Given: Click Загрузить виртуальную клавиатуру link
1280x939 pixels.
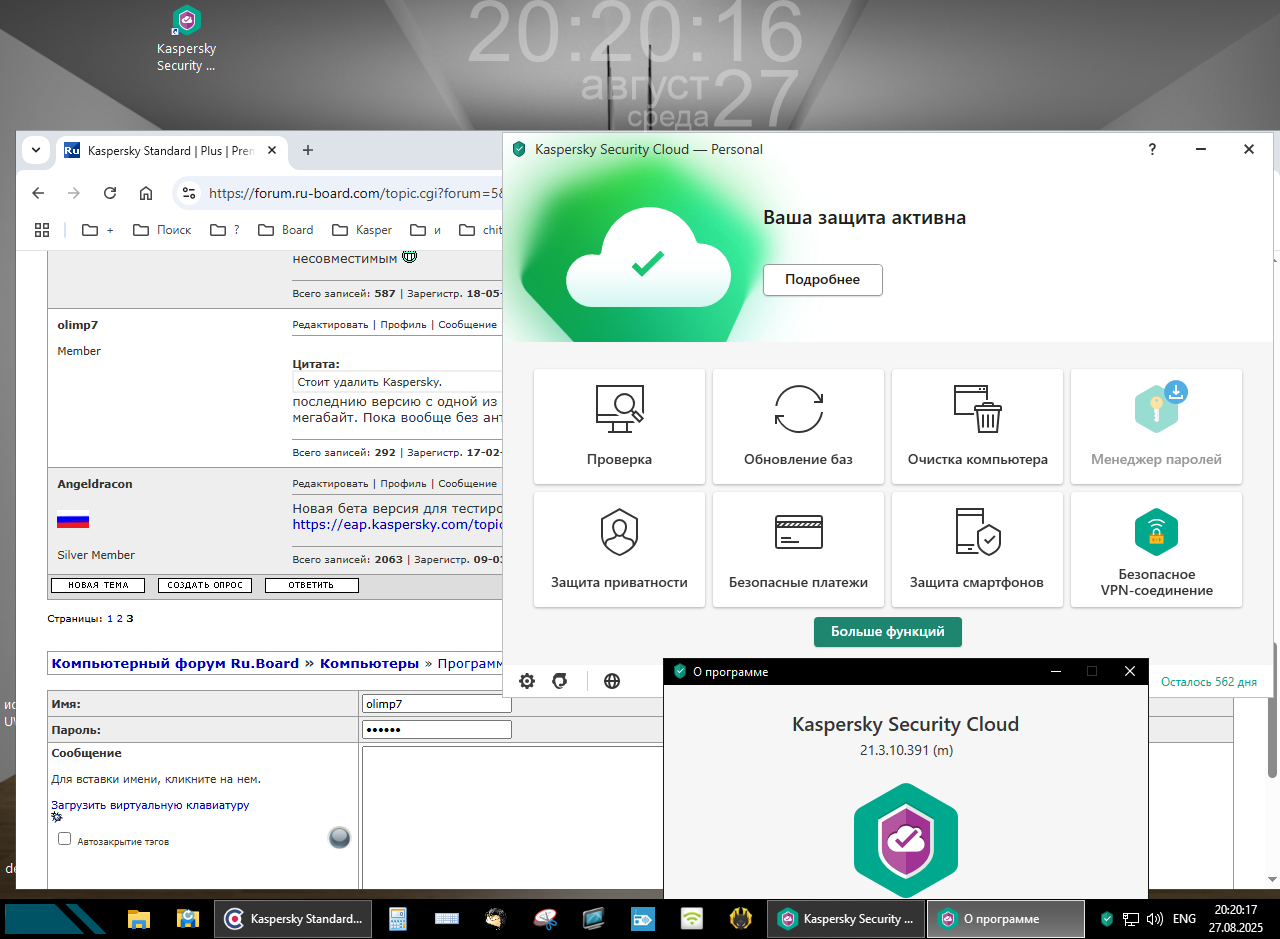Looking at the screenshot, I should tap(150, 805).
